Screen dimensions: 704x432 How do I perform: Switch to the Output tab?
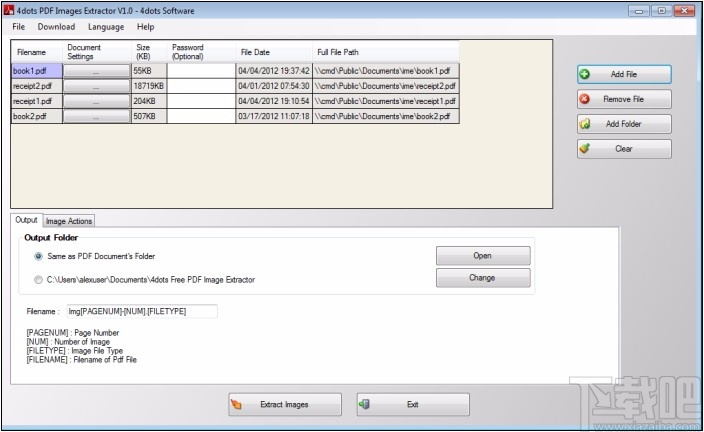(x=26, y=220)
